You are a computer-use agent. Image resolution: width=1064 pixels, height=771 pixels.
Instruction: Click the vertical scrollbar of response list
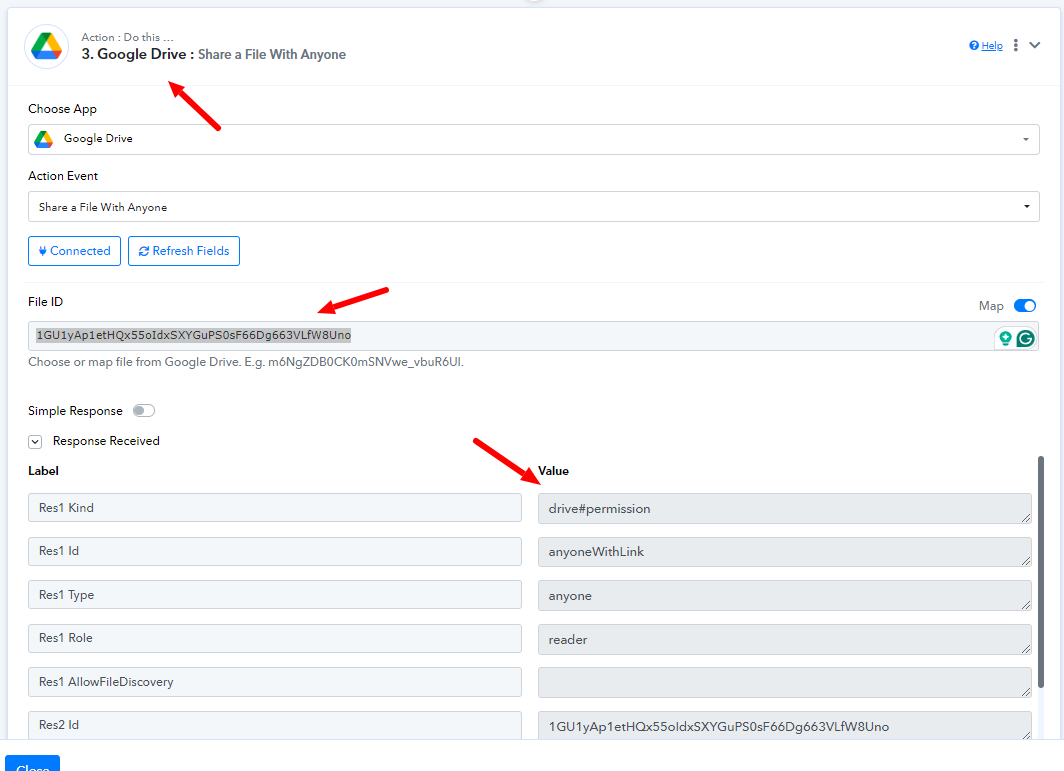pyautogui.click(x=1041, y=570)
